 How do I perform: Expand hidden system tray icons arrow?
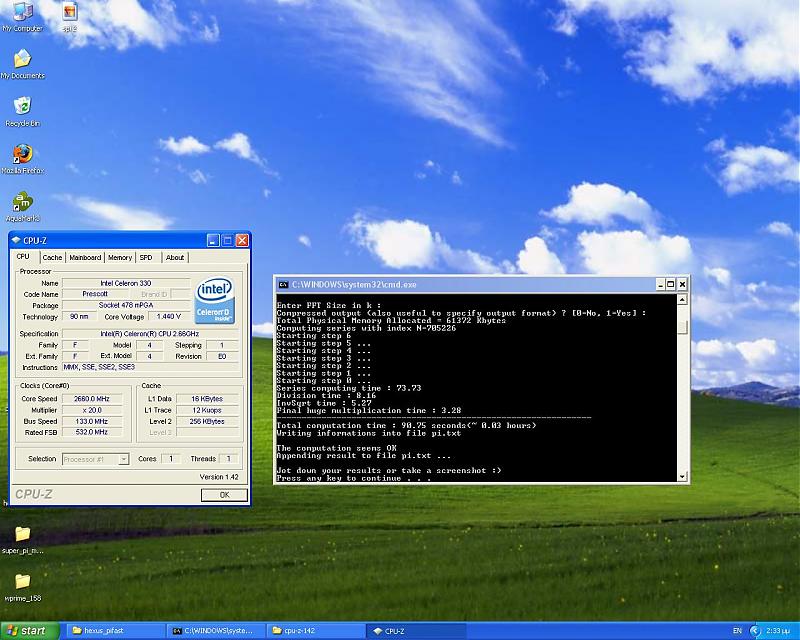coord(755,631)
